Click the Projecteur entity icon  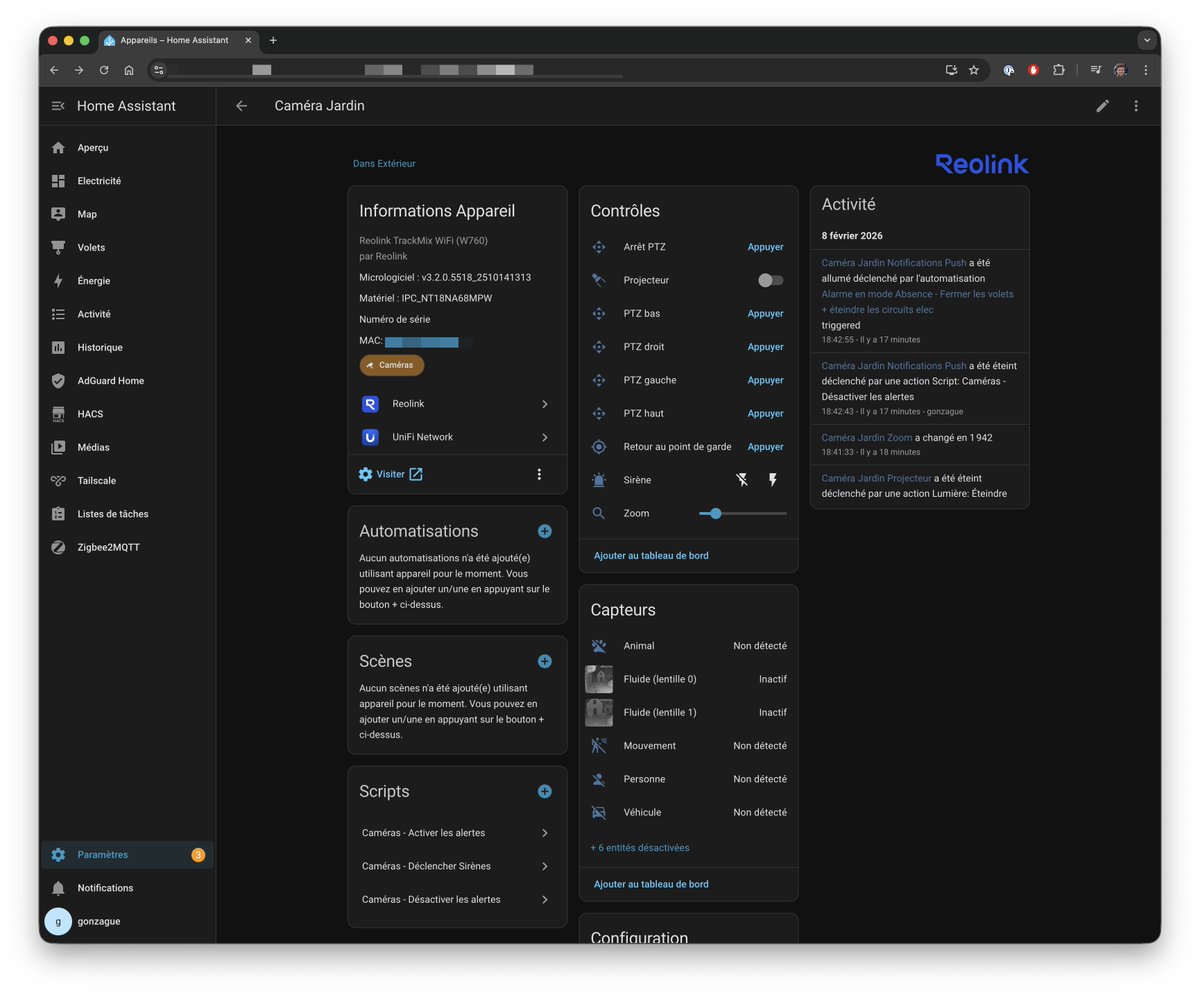(x=599, y=280)
